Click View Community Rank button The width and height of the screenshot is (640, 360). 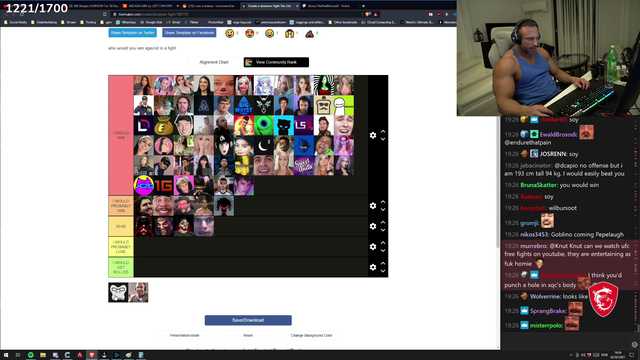click(276, 62)
